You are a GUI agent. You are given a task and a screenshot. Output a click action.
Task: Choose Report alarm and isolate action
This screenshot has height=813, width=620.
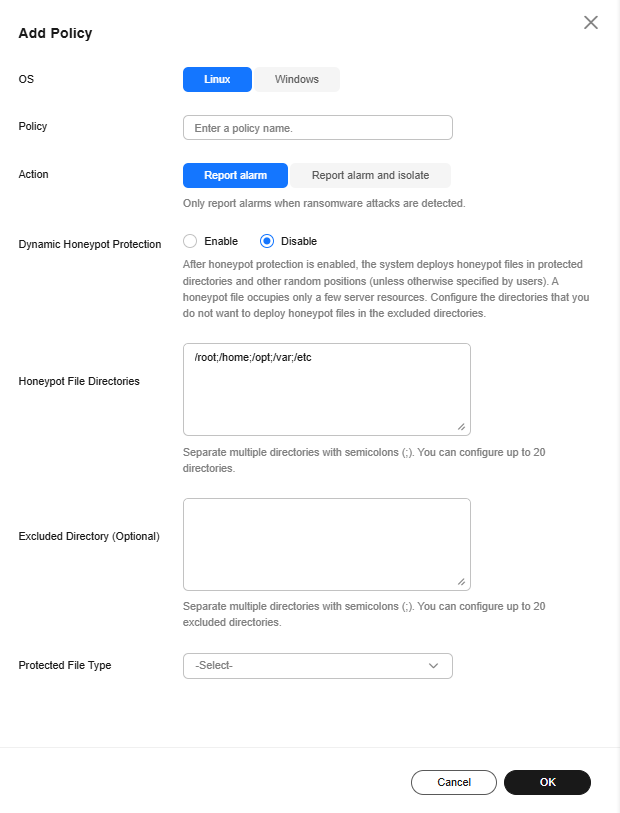point(370,175)
